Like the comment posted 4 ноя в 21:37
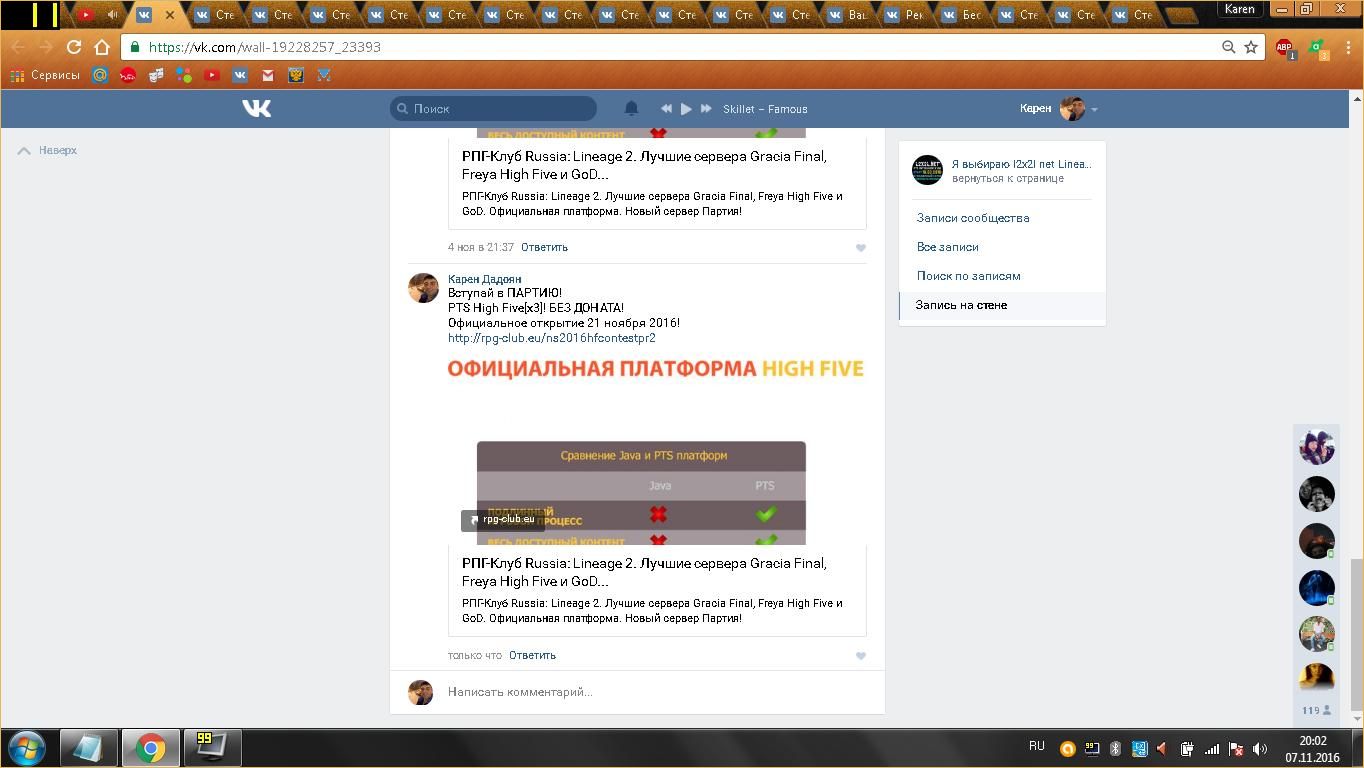 point(860,248)
